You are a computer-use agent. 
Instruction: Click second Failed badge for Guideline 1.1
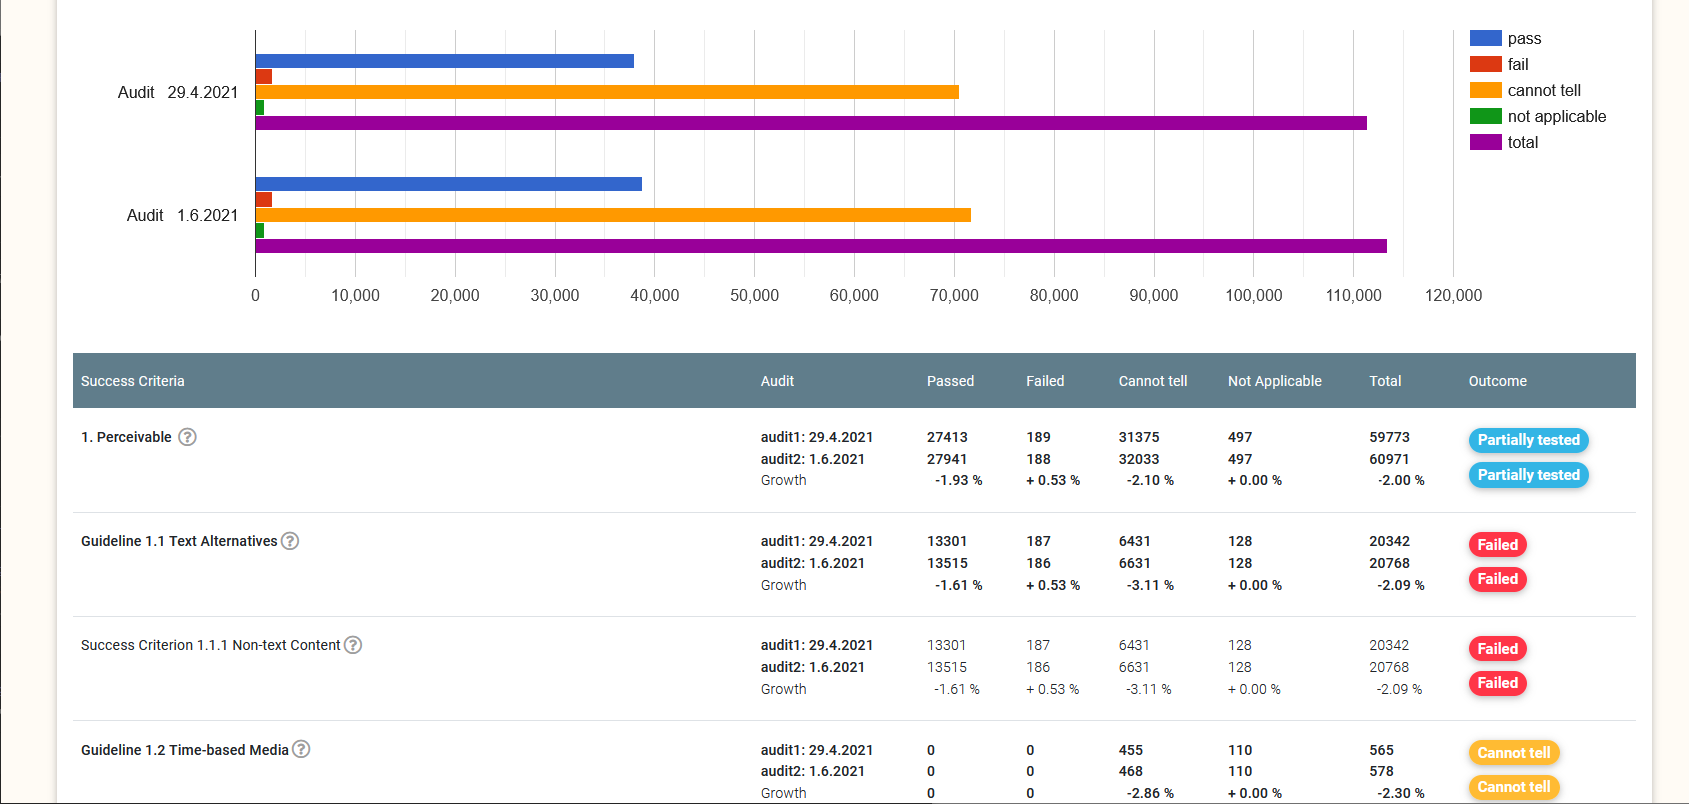click(1498, 579)
